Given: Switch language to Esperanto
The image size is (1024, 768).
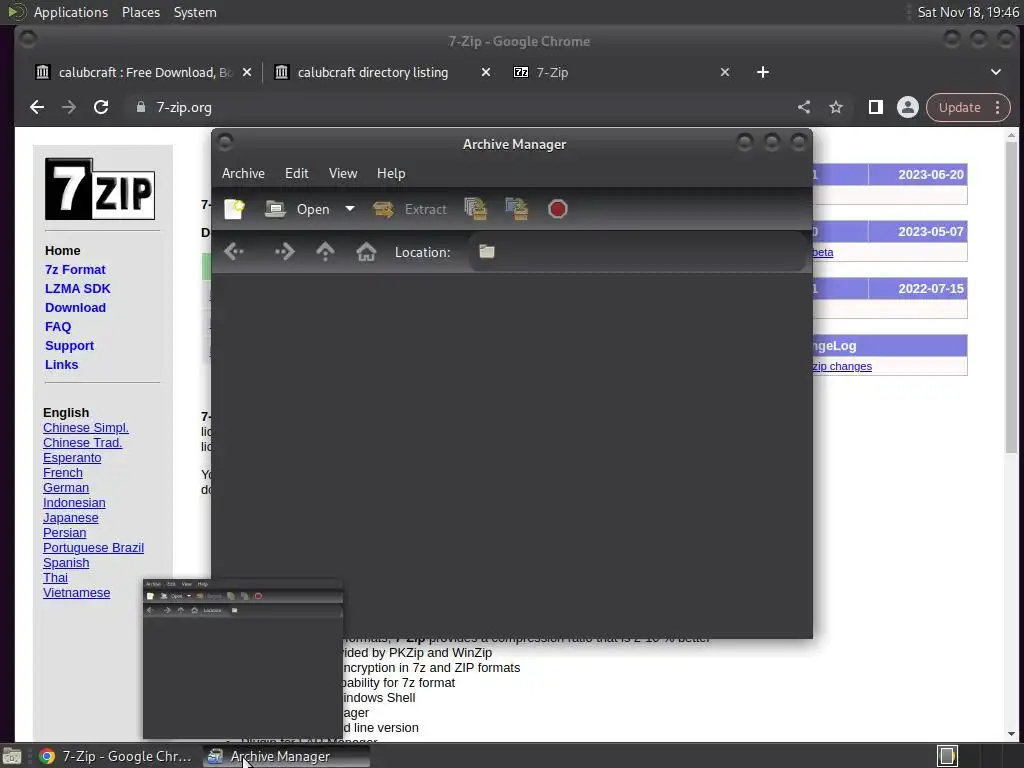Looking at the screenshot, I should click(72, 458).
